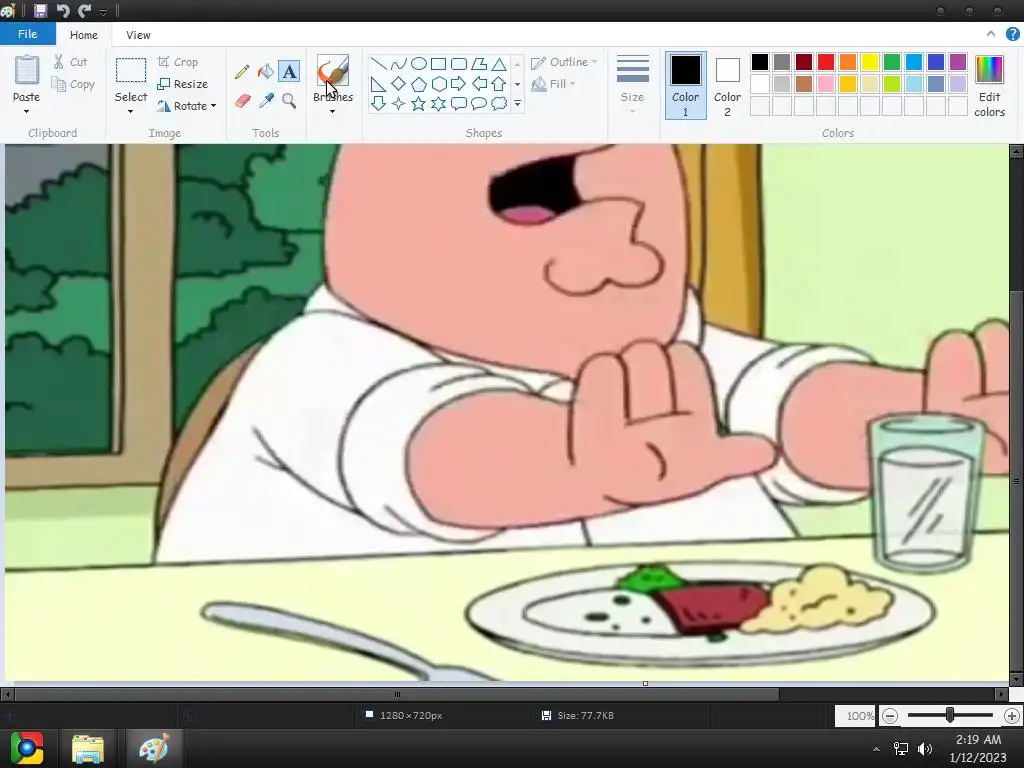
Task: Pick the Triangle shape
Action: coord(499,64)
